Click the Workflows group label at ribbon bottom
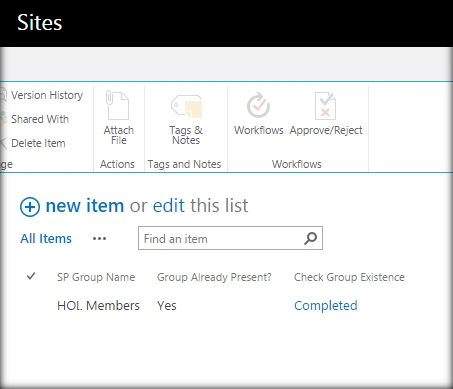The image size is (453, 389). coord(297,164)
